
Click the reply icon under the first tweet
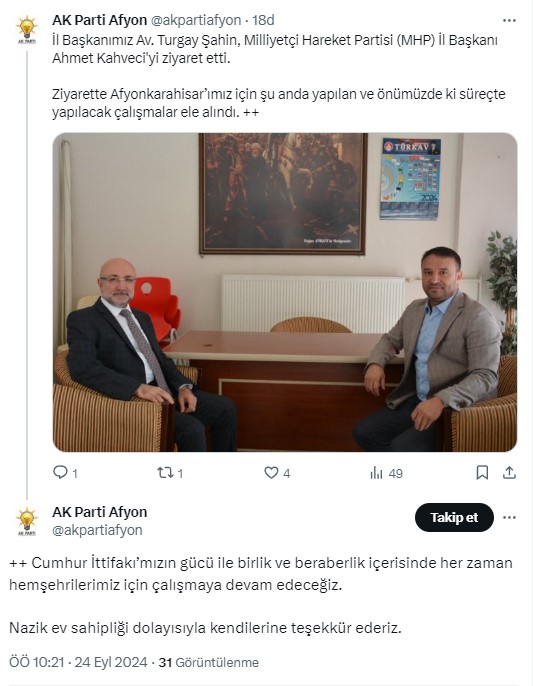(x=60, y=472)
